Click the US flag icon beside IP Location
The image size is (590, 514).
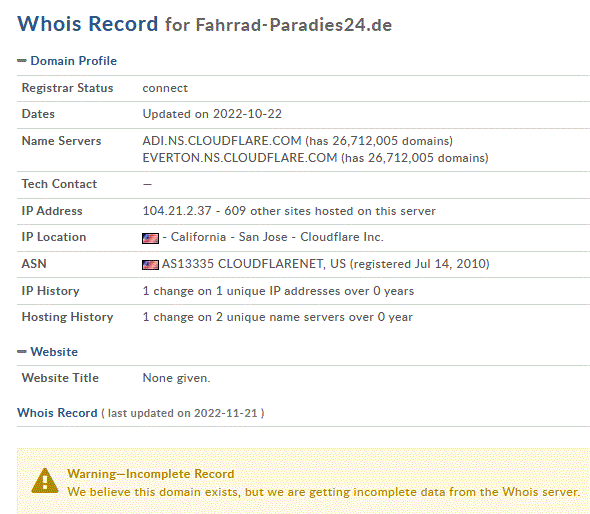click(150, 238)
